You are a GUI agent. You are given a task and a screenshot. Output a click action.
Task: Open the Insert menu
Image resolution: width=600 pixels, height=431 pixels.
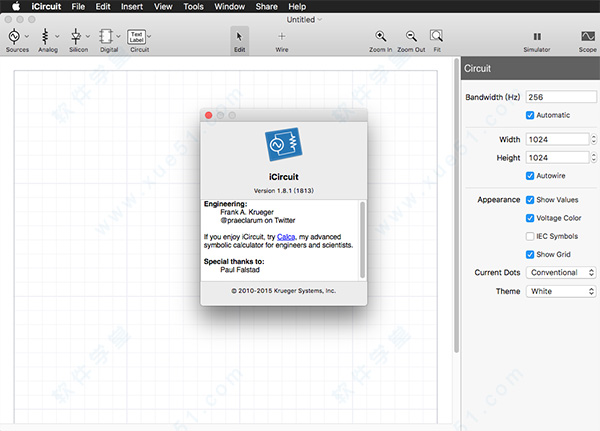click(132, 7)
